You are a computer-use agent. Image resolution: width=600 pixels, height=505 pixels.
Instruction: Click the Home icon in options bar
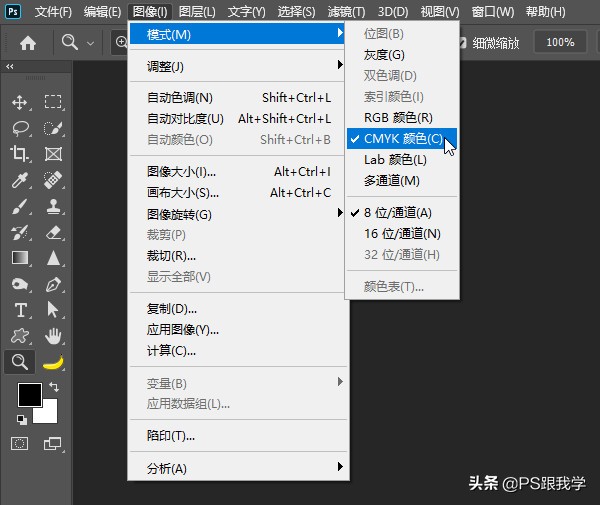pyautogui.click(x=28, y=43)
